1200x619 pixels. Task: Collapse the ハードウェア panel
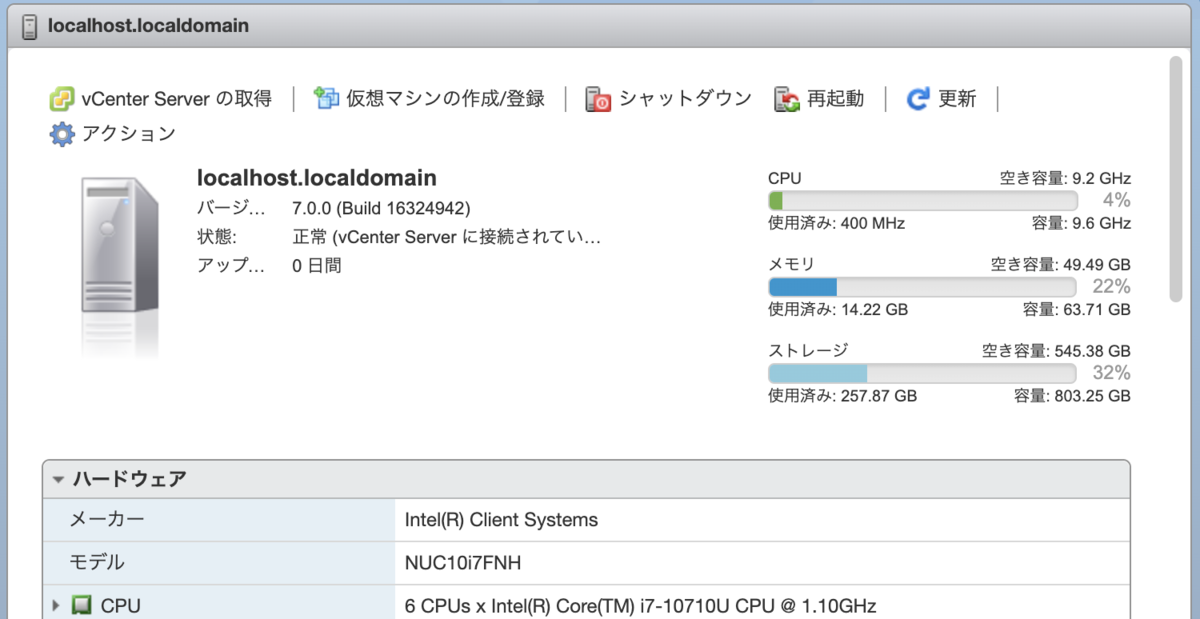click(58, 479)
